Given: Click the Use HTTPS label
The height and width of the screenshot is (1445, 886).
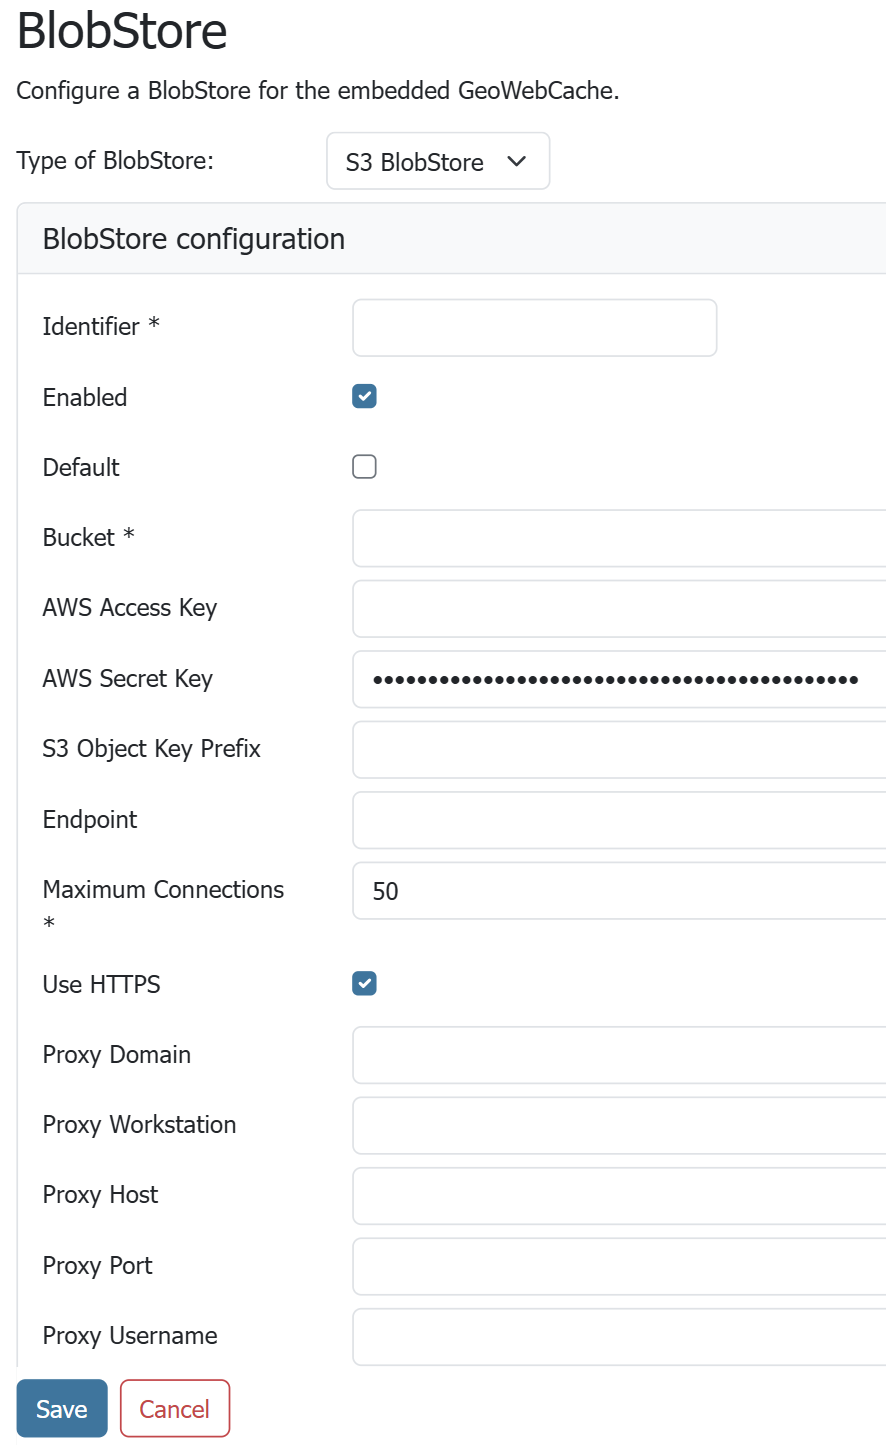Looking at the screenshot, I should (x=101, y=984).
